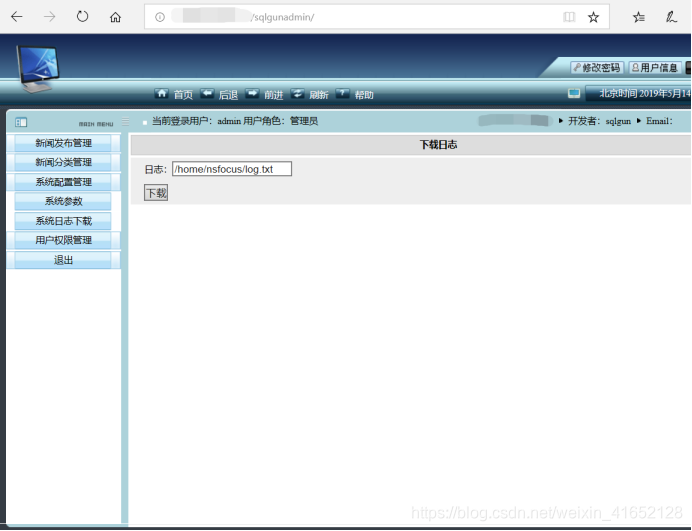Click the add notes pen icon
This screenshot has height=531, width=692.
click(671, 17)
